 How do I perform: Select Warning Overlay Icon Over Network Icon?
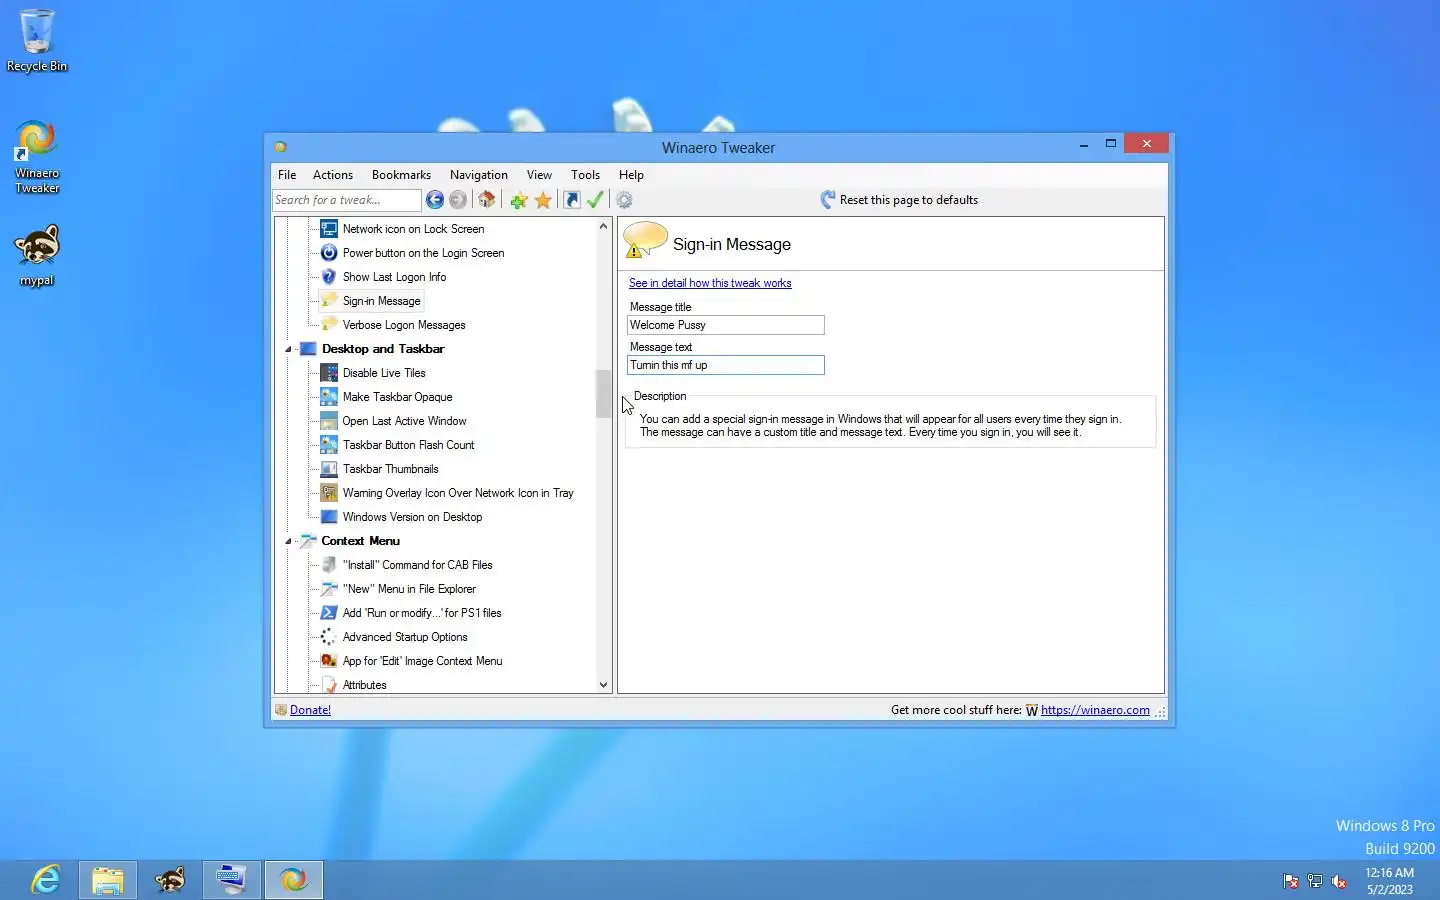[458, 493]
